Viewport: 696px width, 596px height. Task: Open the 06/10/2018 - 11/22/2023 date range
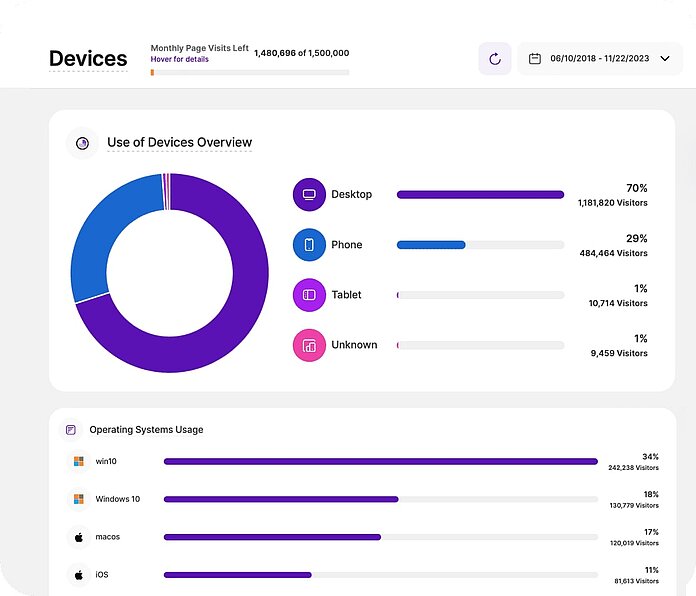(x=599, y=59)
